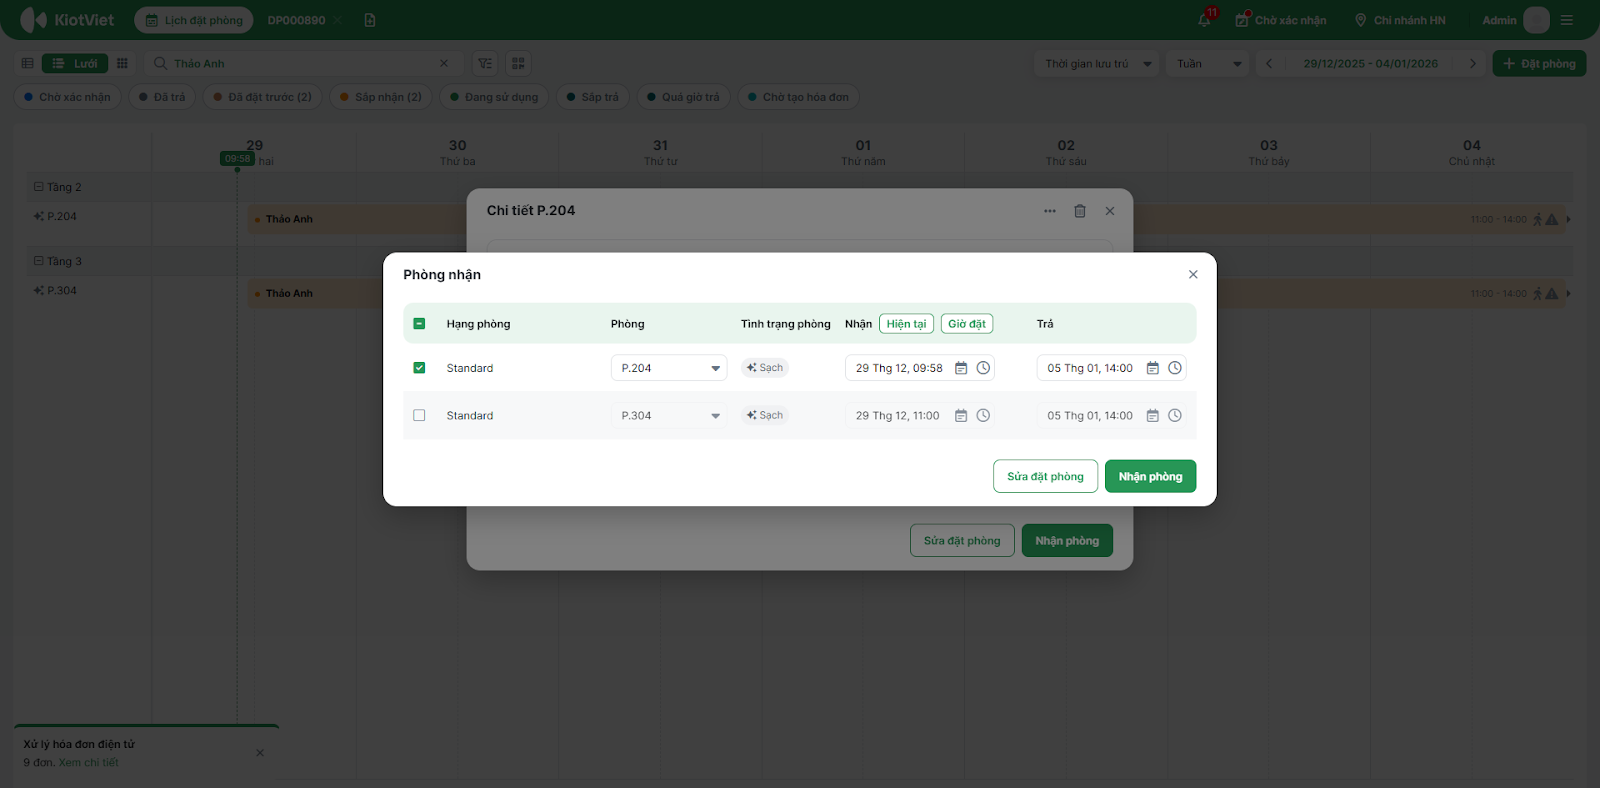1600x788 pixels.
Task: Toggle the Chờ tạo hóa đơn filter
Action: [x=799, y=97]
